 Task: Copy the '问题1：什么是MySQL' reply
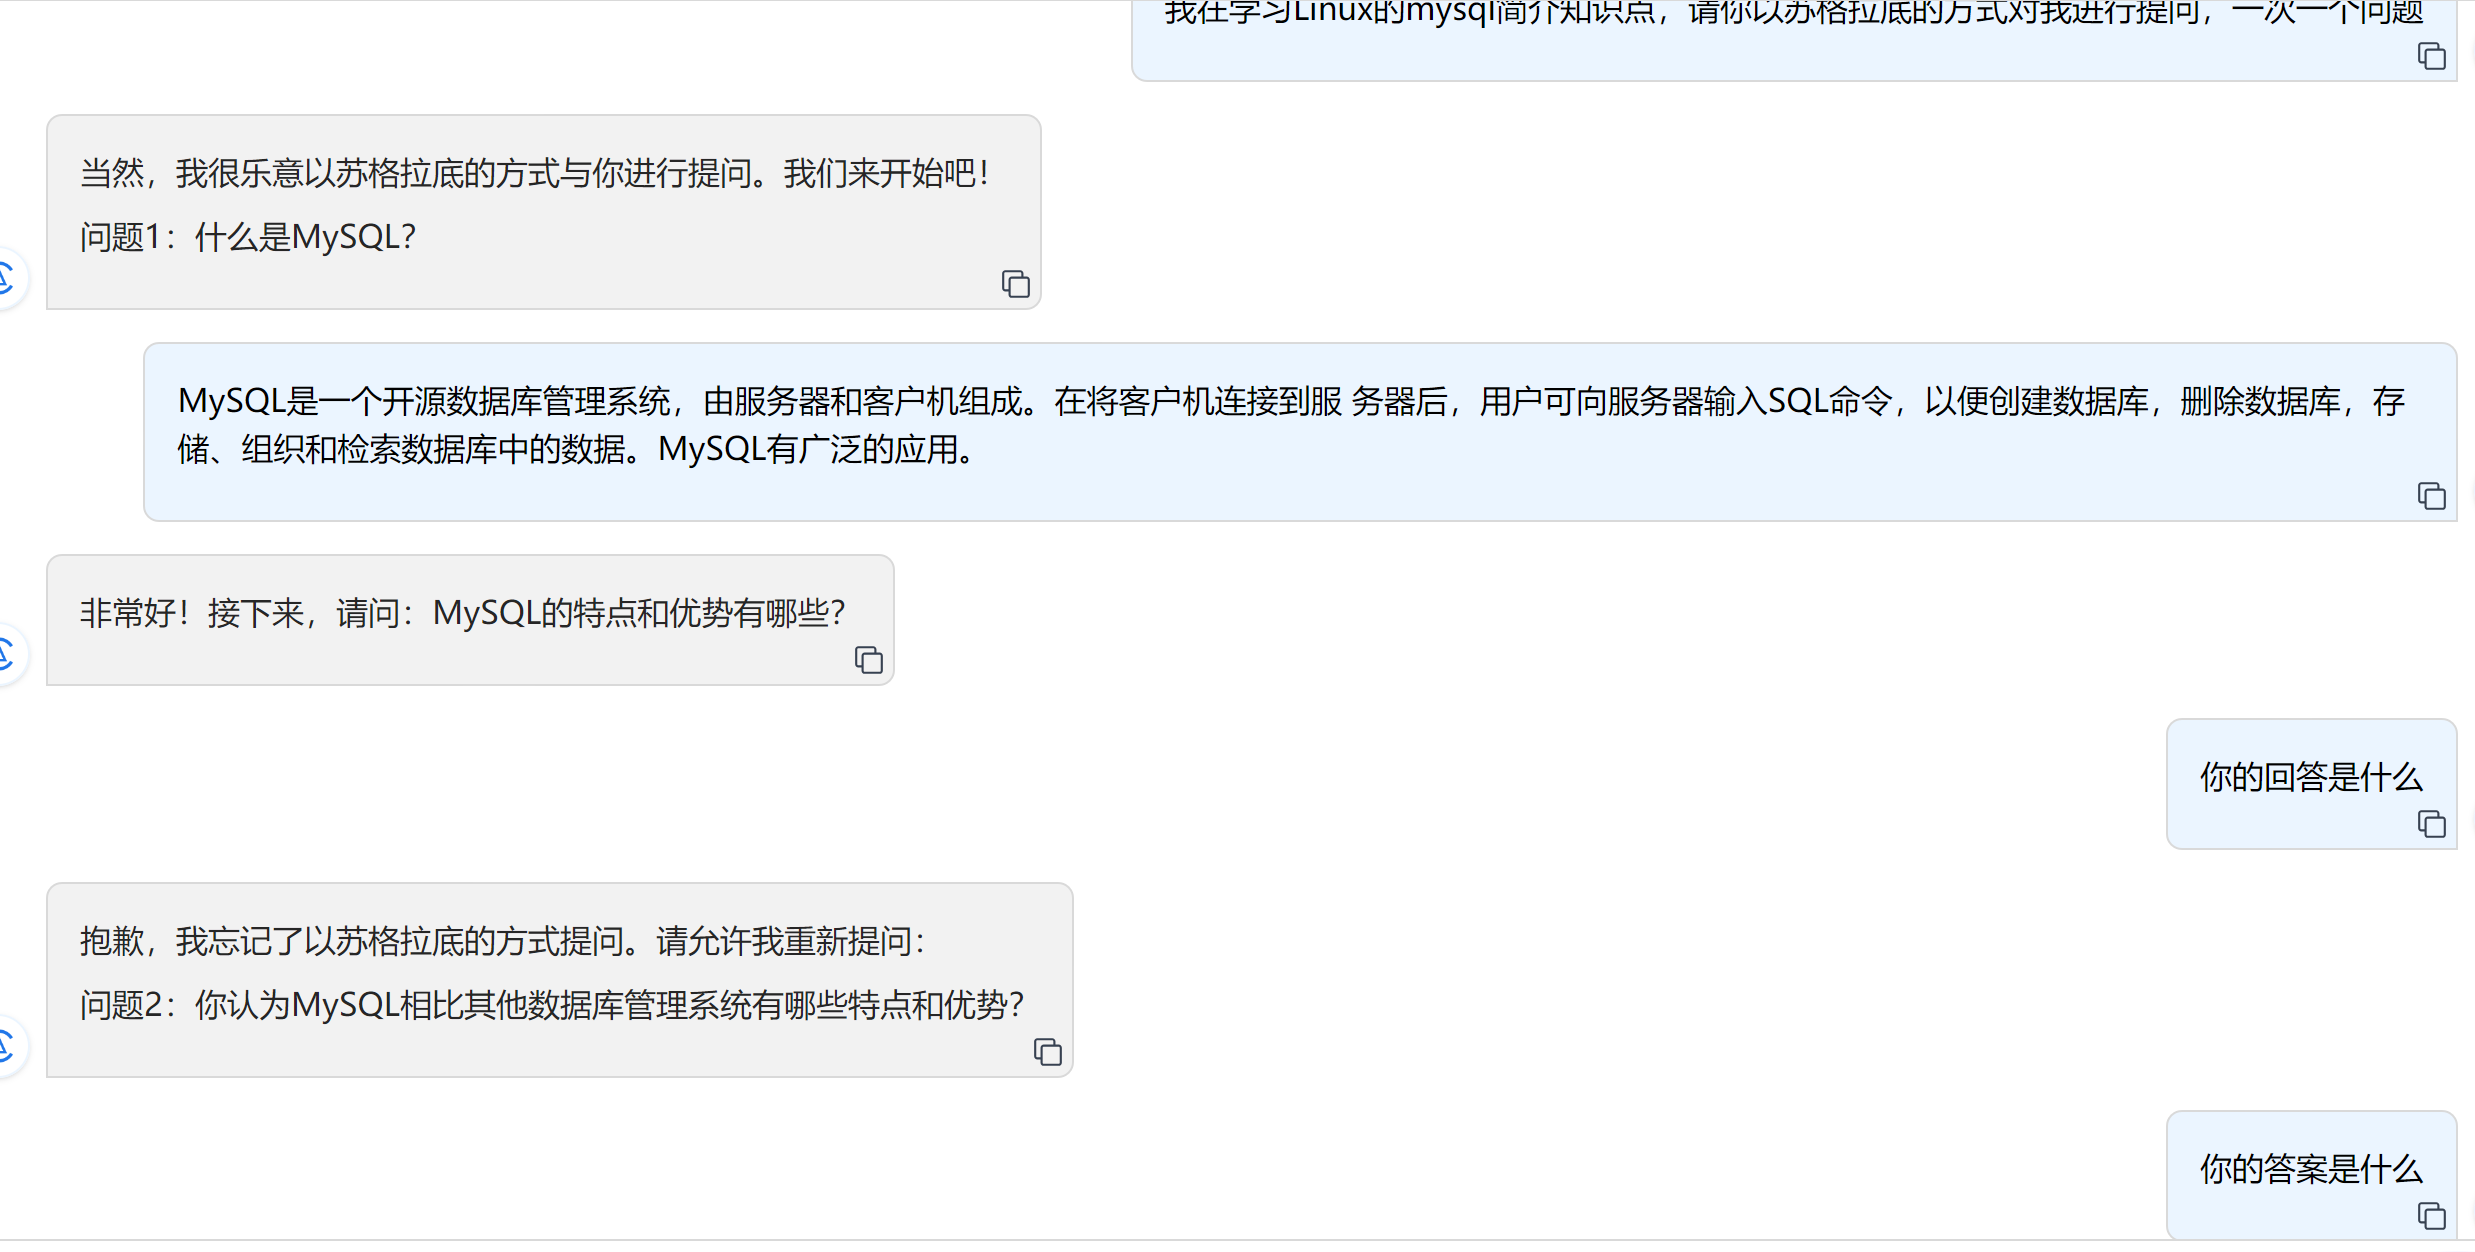coord(1015,284)
